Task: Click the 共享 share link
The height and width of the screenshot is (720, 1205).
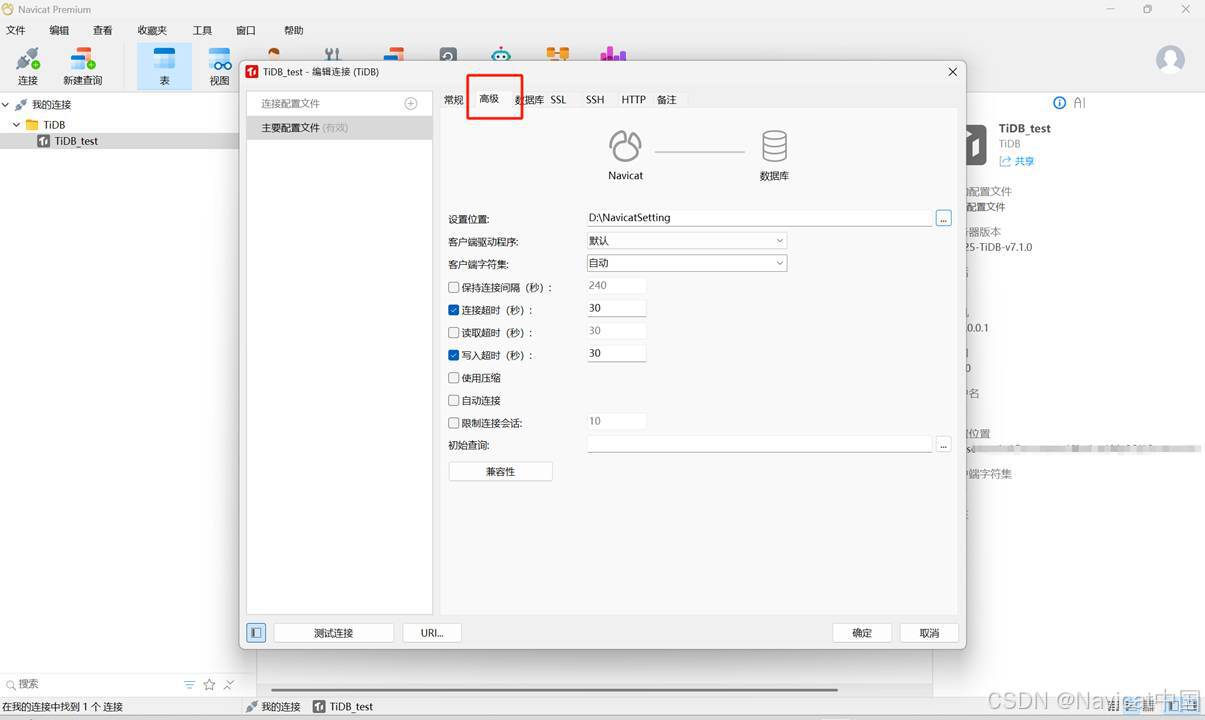Action: coord(1017,161)
